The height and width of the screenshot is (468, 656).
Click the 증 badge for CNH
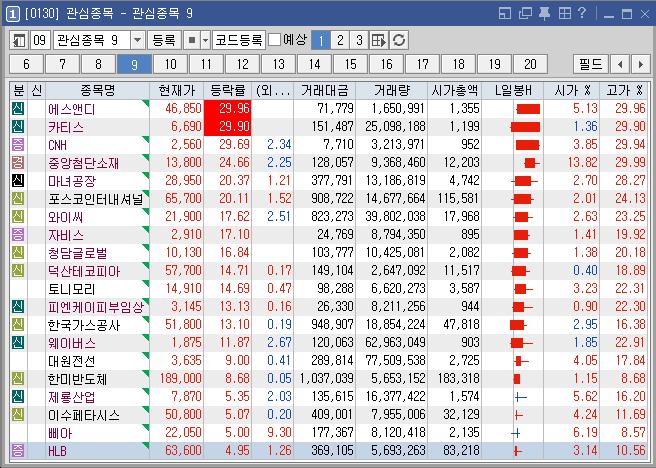pyautogui.click(x=18, y=145)
